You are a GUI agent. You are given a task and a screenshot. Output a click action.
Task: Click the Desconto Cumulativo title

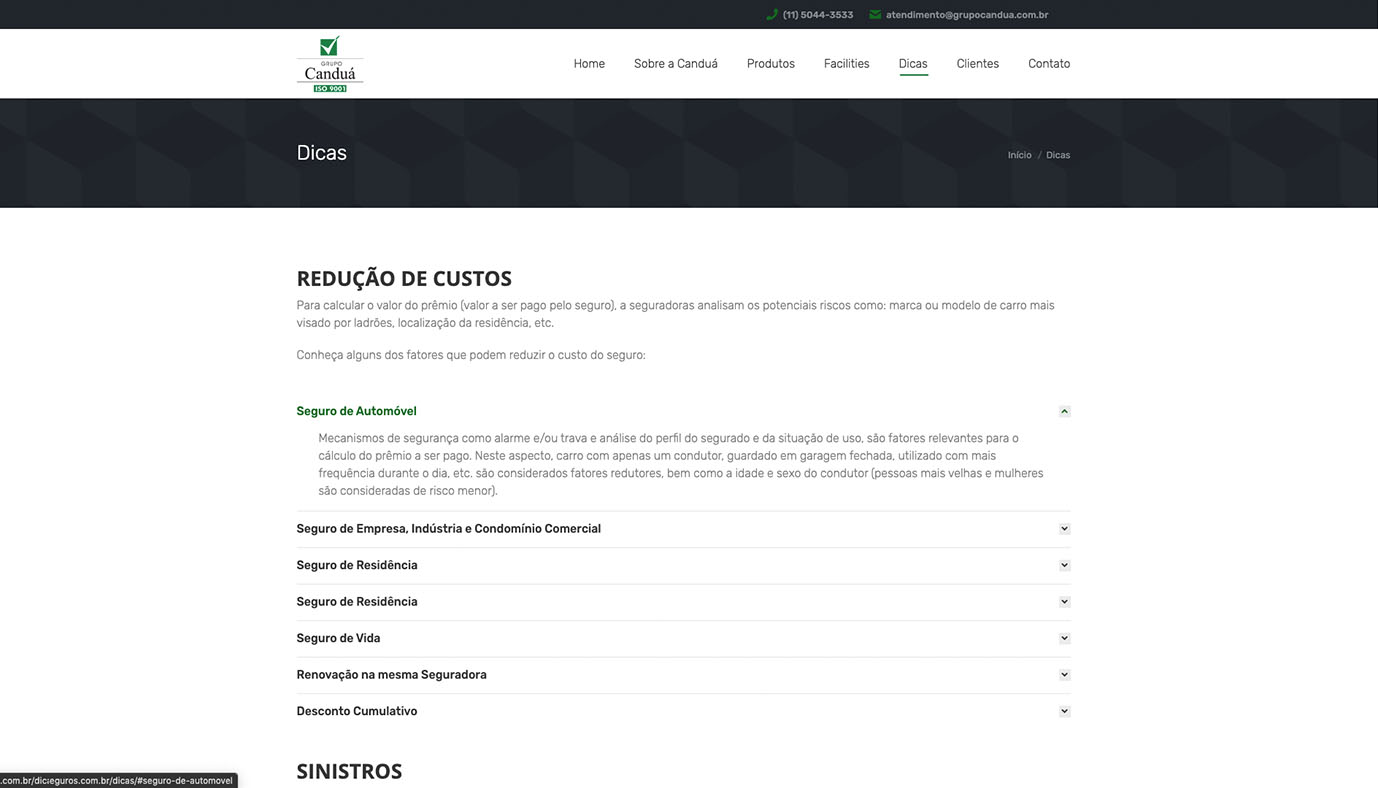[x=357, y=711]
